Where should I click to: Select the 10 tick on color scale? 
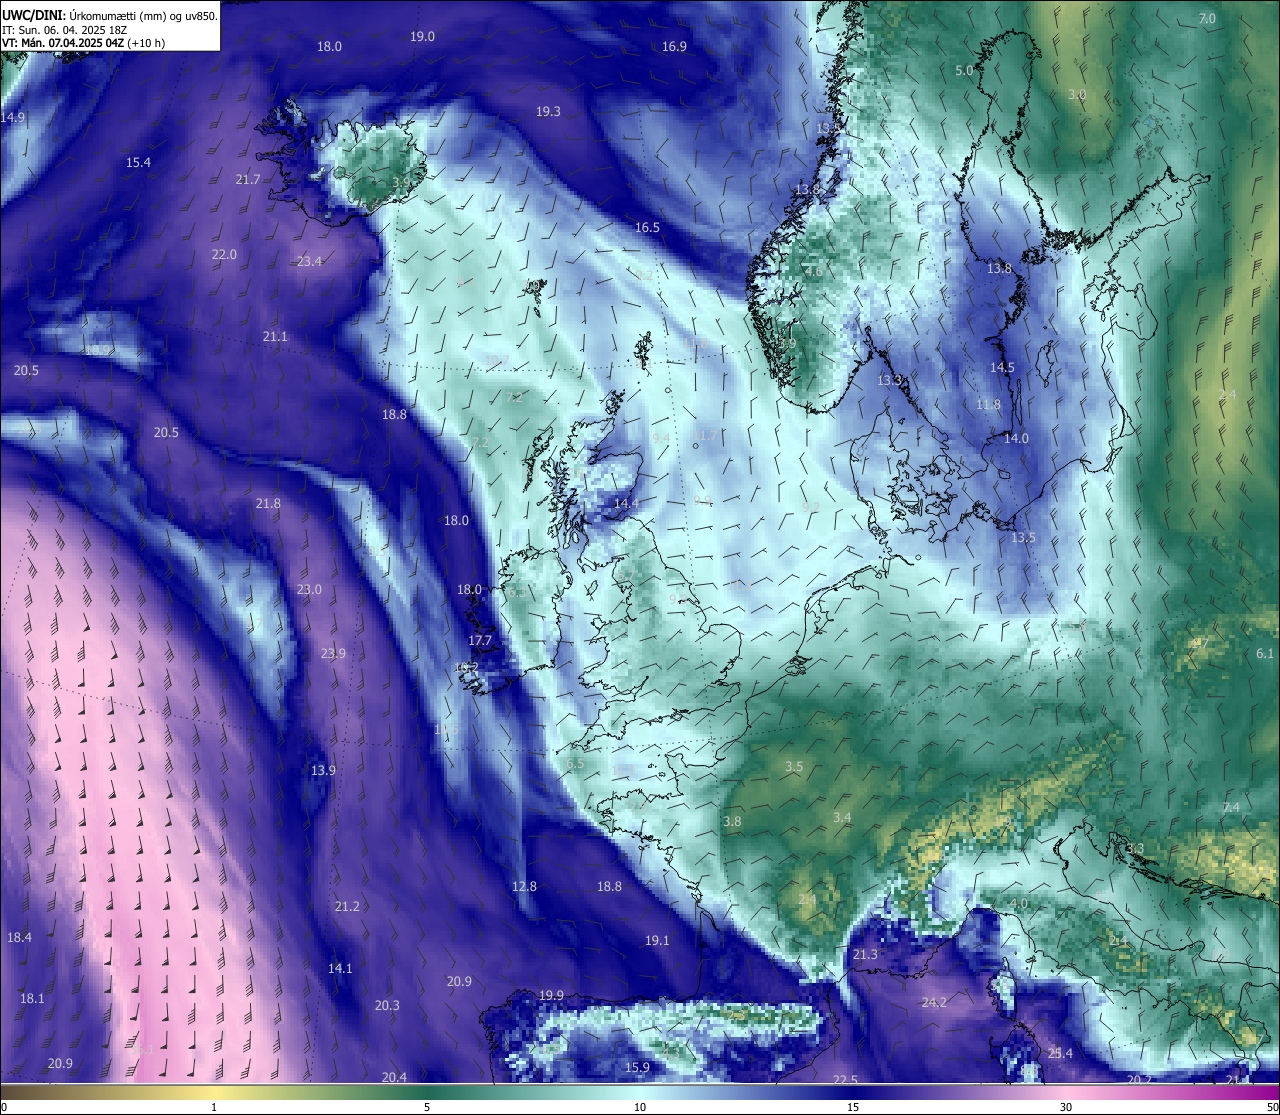[x=639, y=1107]
